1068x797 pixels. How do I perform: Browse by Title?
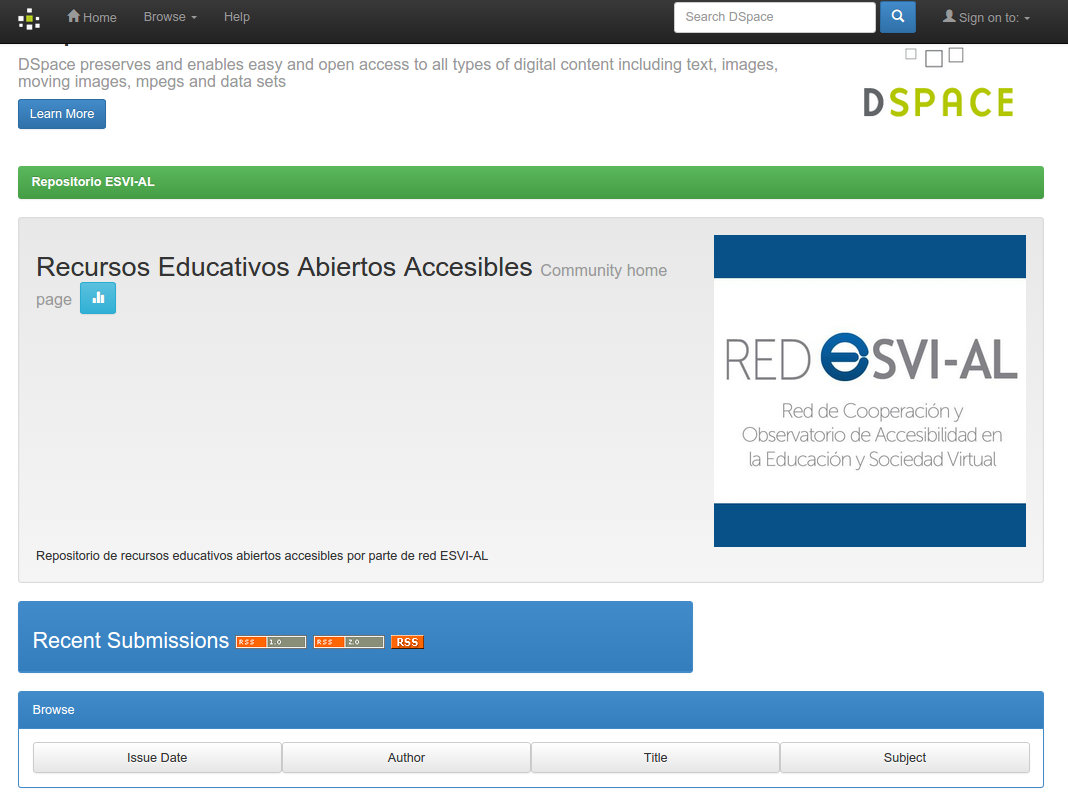[x=655, y=757]
